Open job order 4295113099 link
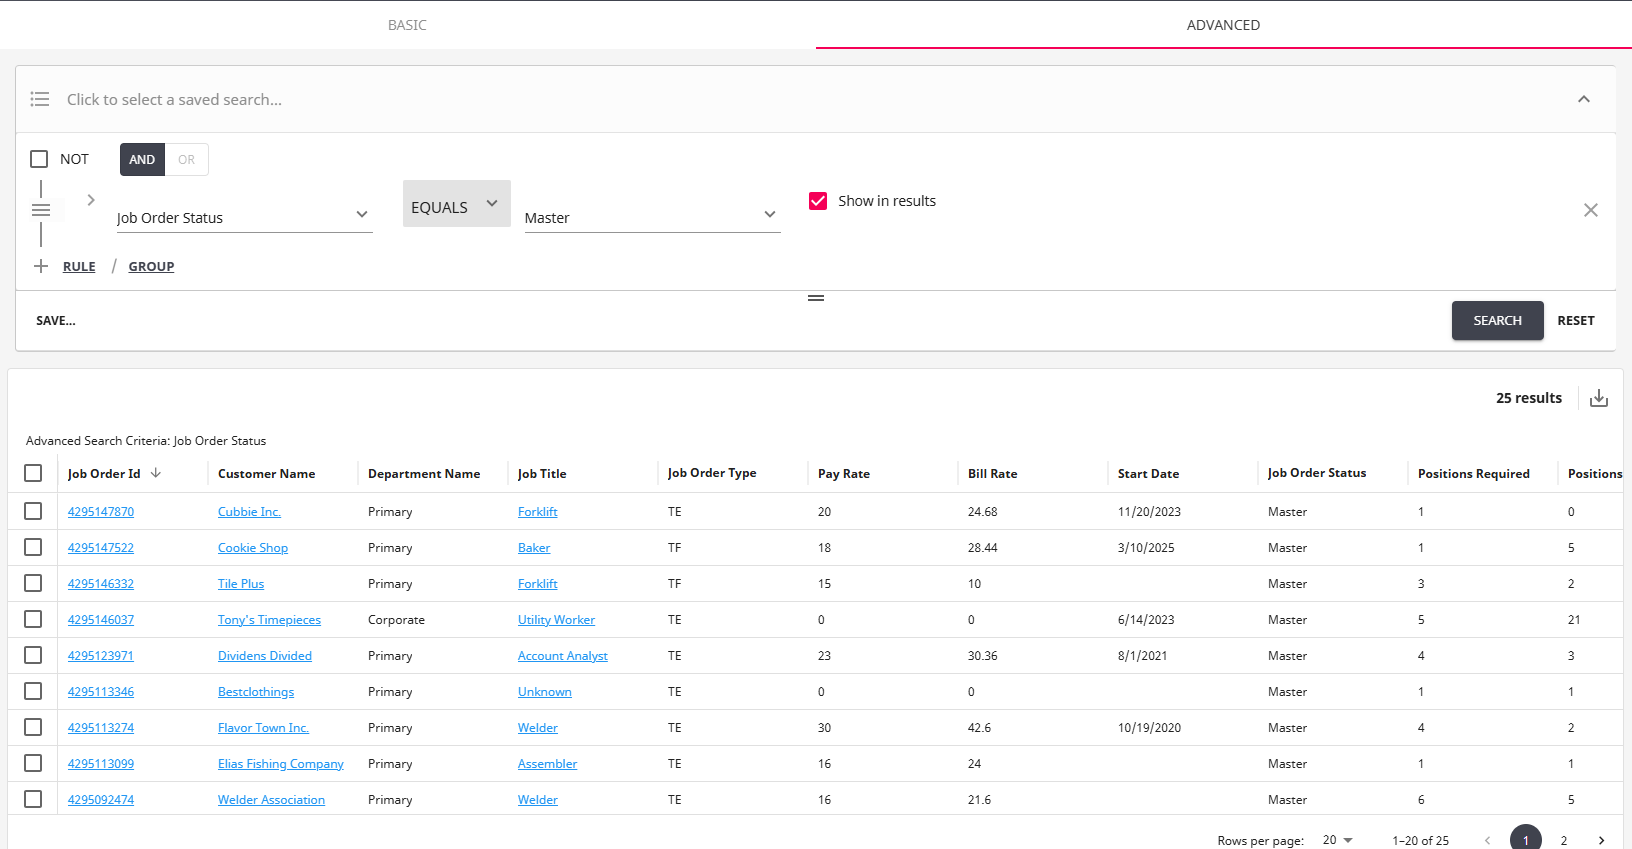The image size is (1632, 849). pyautogui.click(x=101, y=764)
